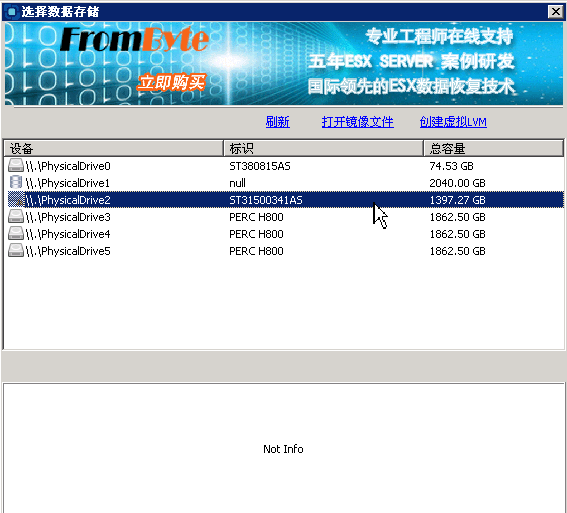
Task: Click the orange 立即购买 banner button
Action: coord(171,83)
